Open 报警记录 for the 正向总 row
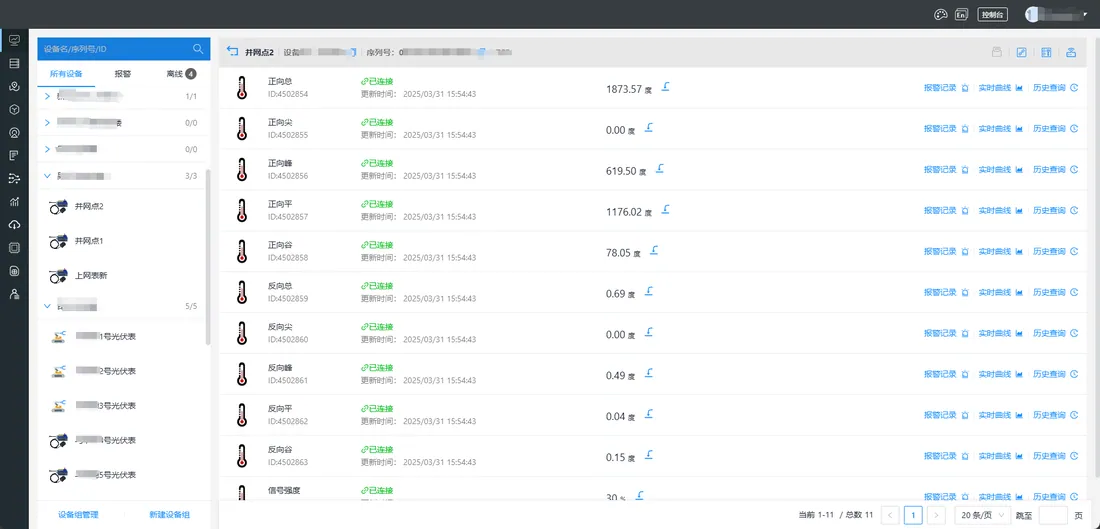Viewport: 1100px width, 529px height. (946, 88)
